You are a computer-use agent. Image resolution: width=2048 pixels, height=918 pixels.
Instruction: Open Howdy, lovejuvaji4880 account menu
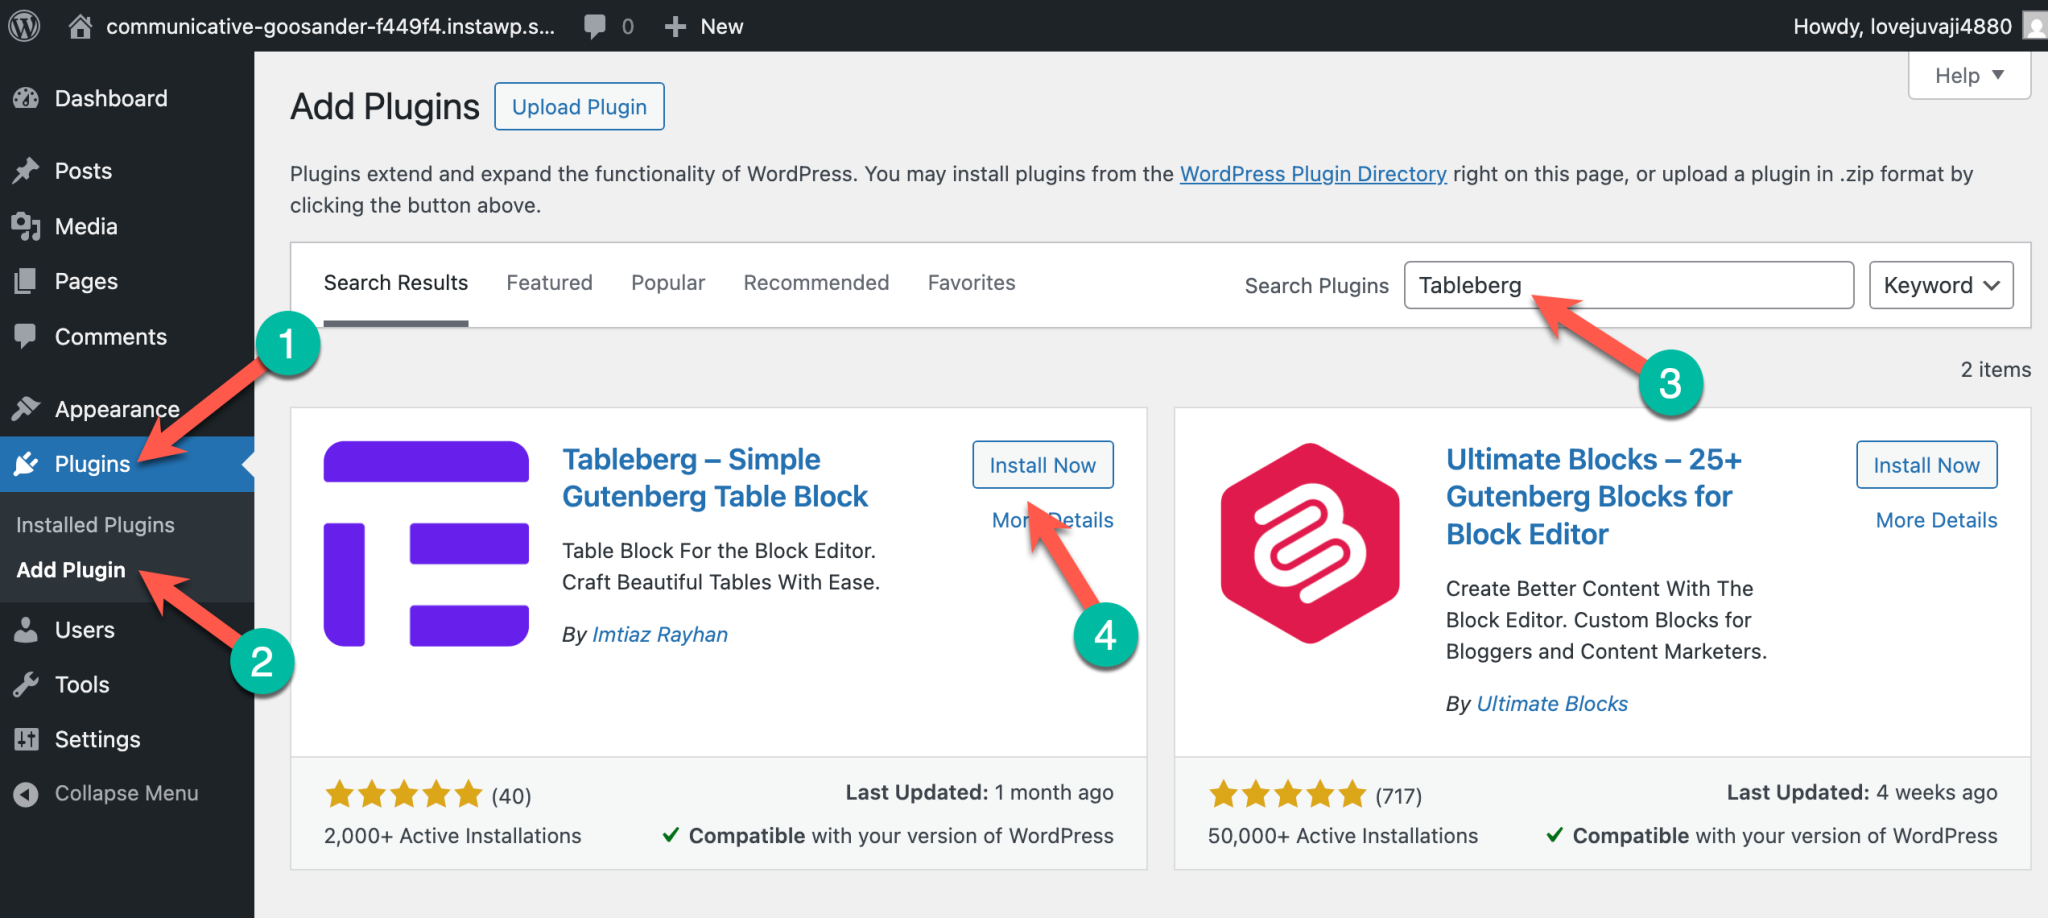(1902, 26)
